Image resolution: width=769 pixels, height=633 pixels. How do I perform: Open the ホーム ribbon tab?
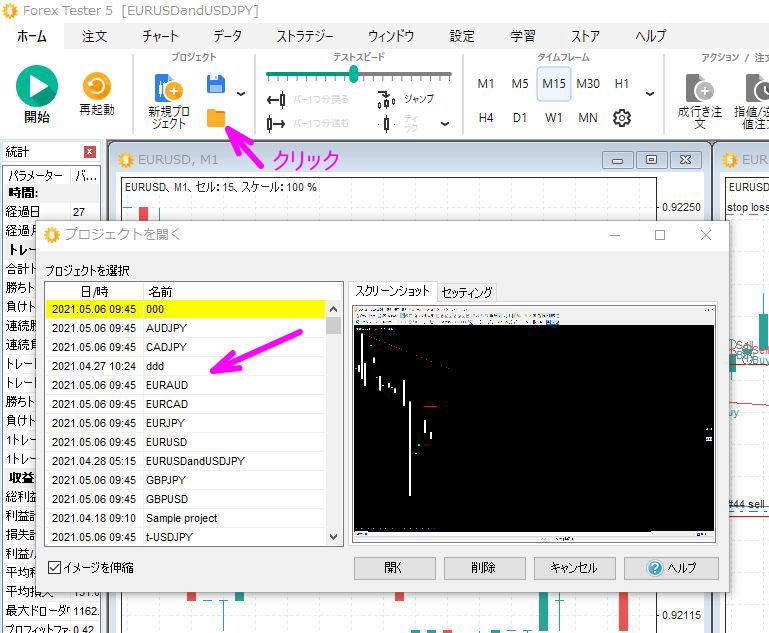click(32, 36)
